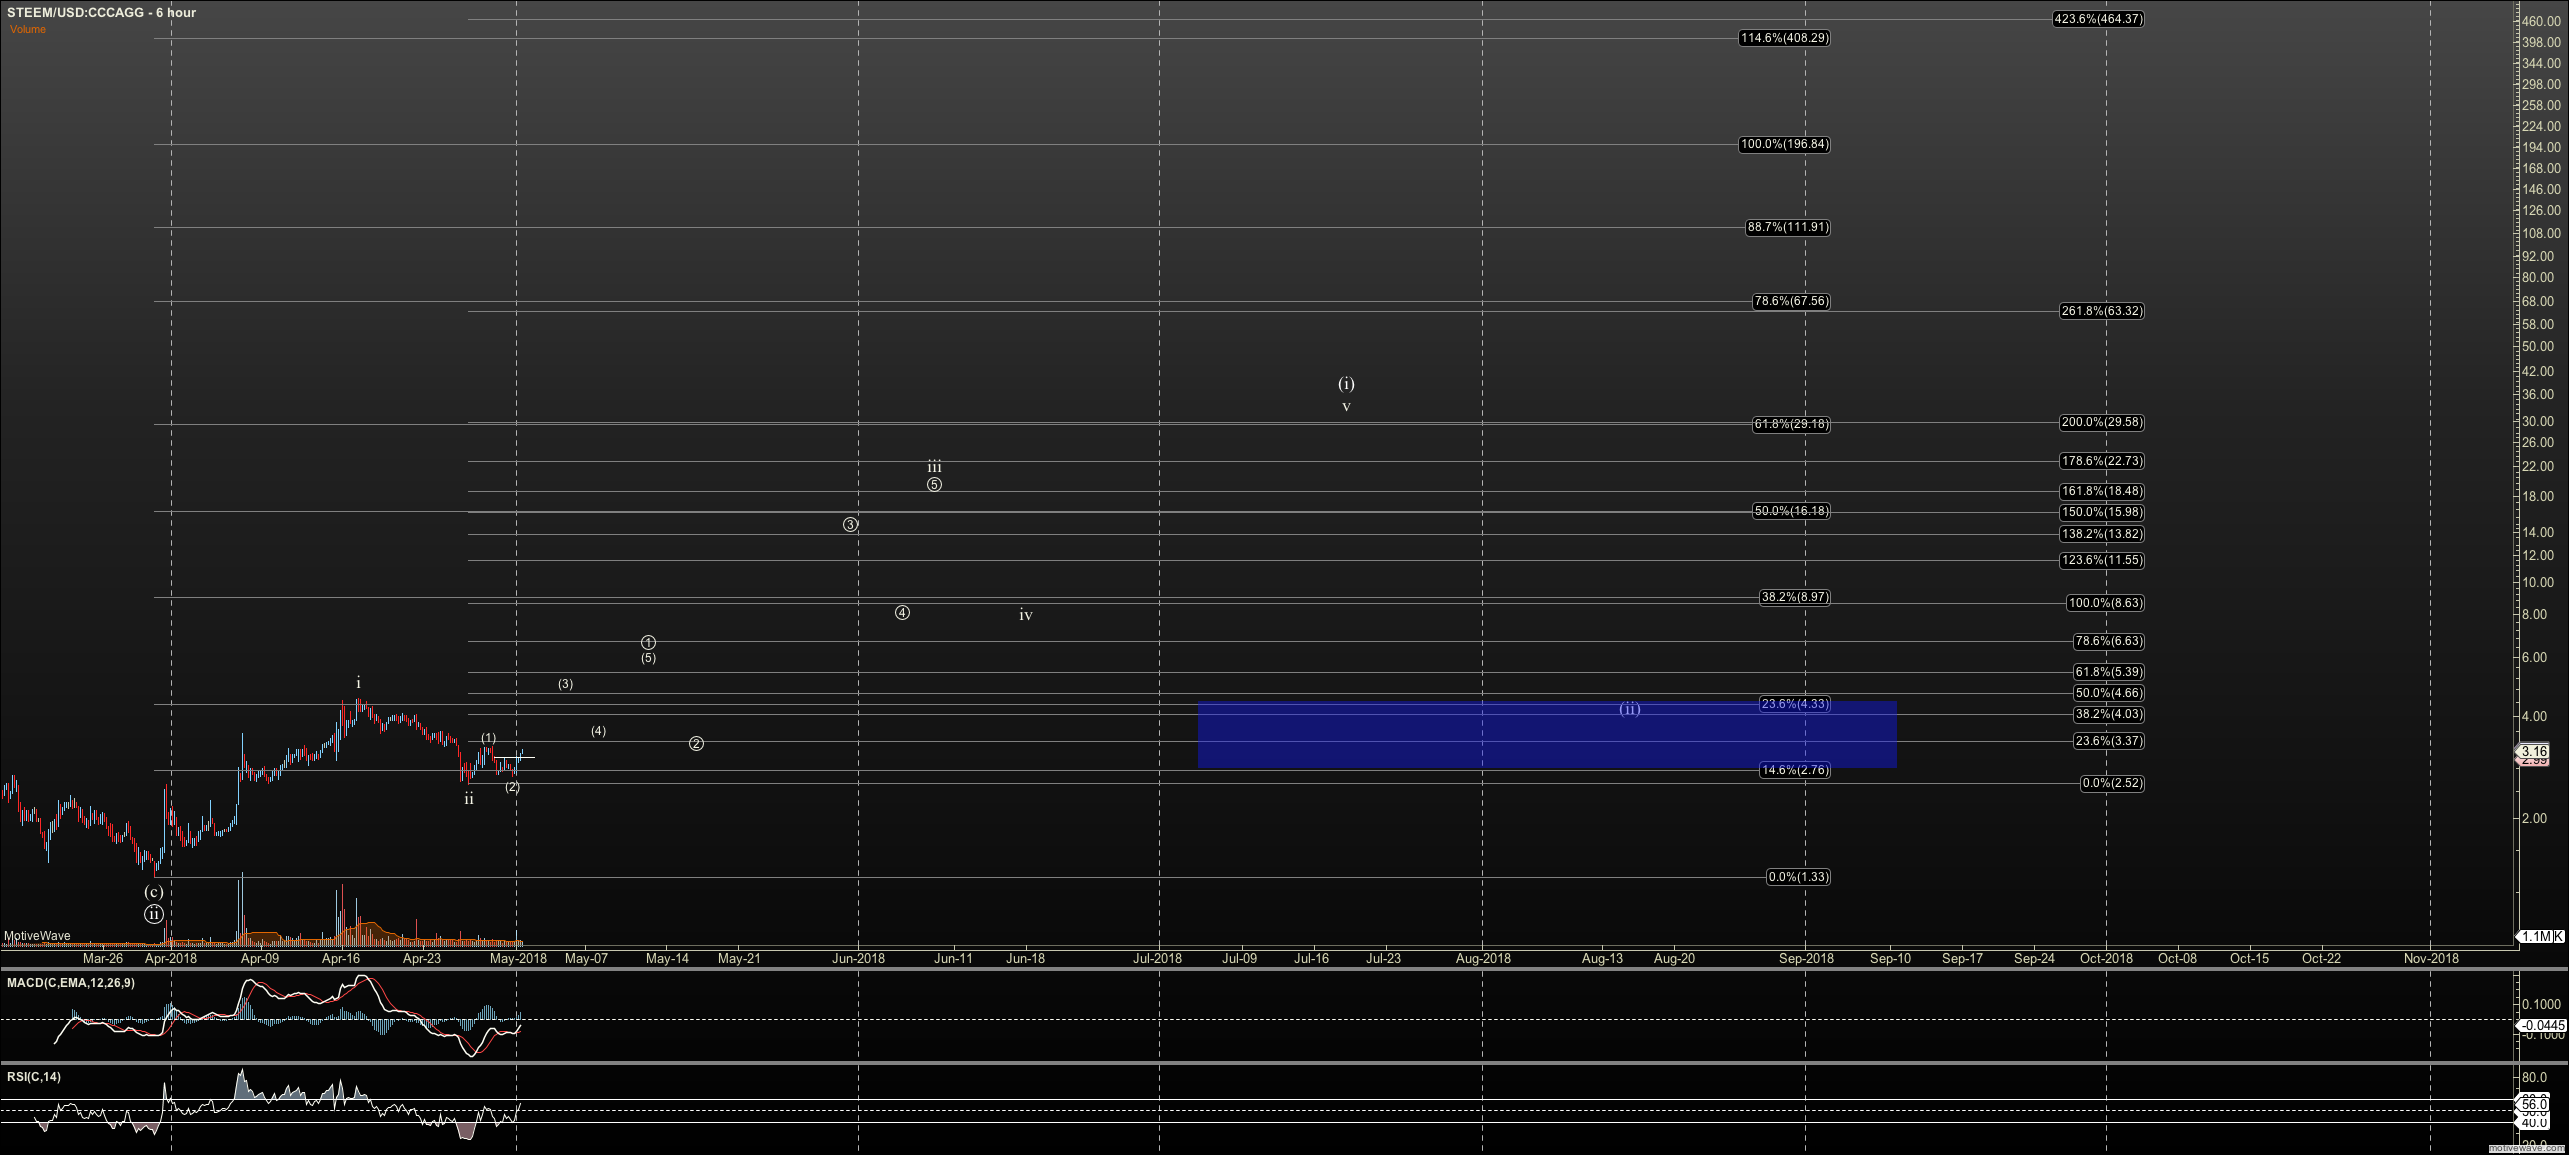Screen dimensions: 2569x1155
Task: Select the 0.0%(1.33) base level label
Action: 1798,877
